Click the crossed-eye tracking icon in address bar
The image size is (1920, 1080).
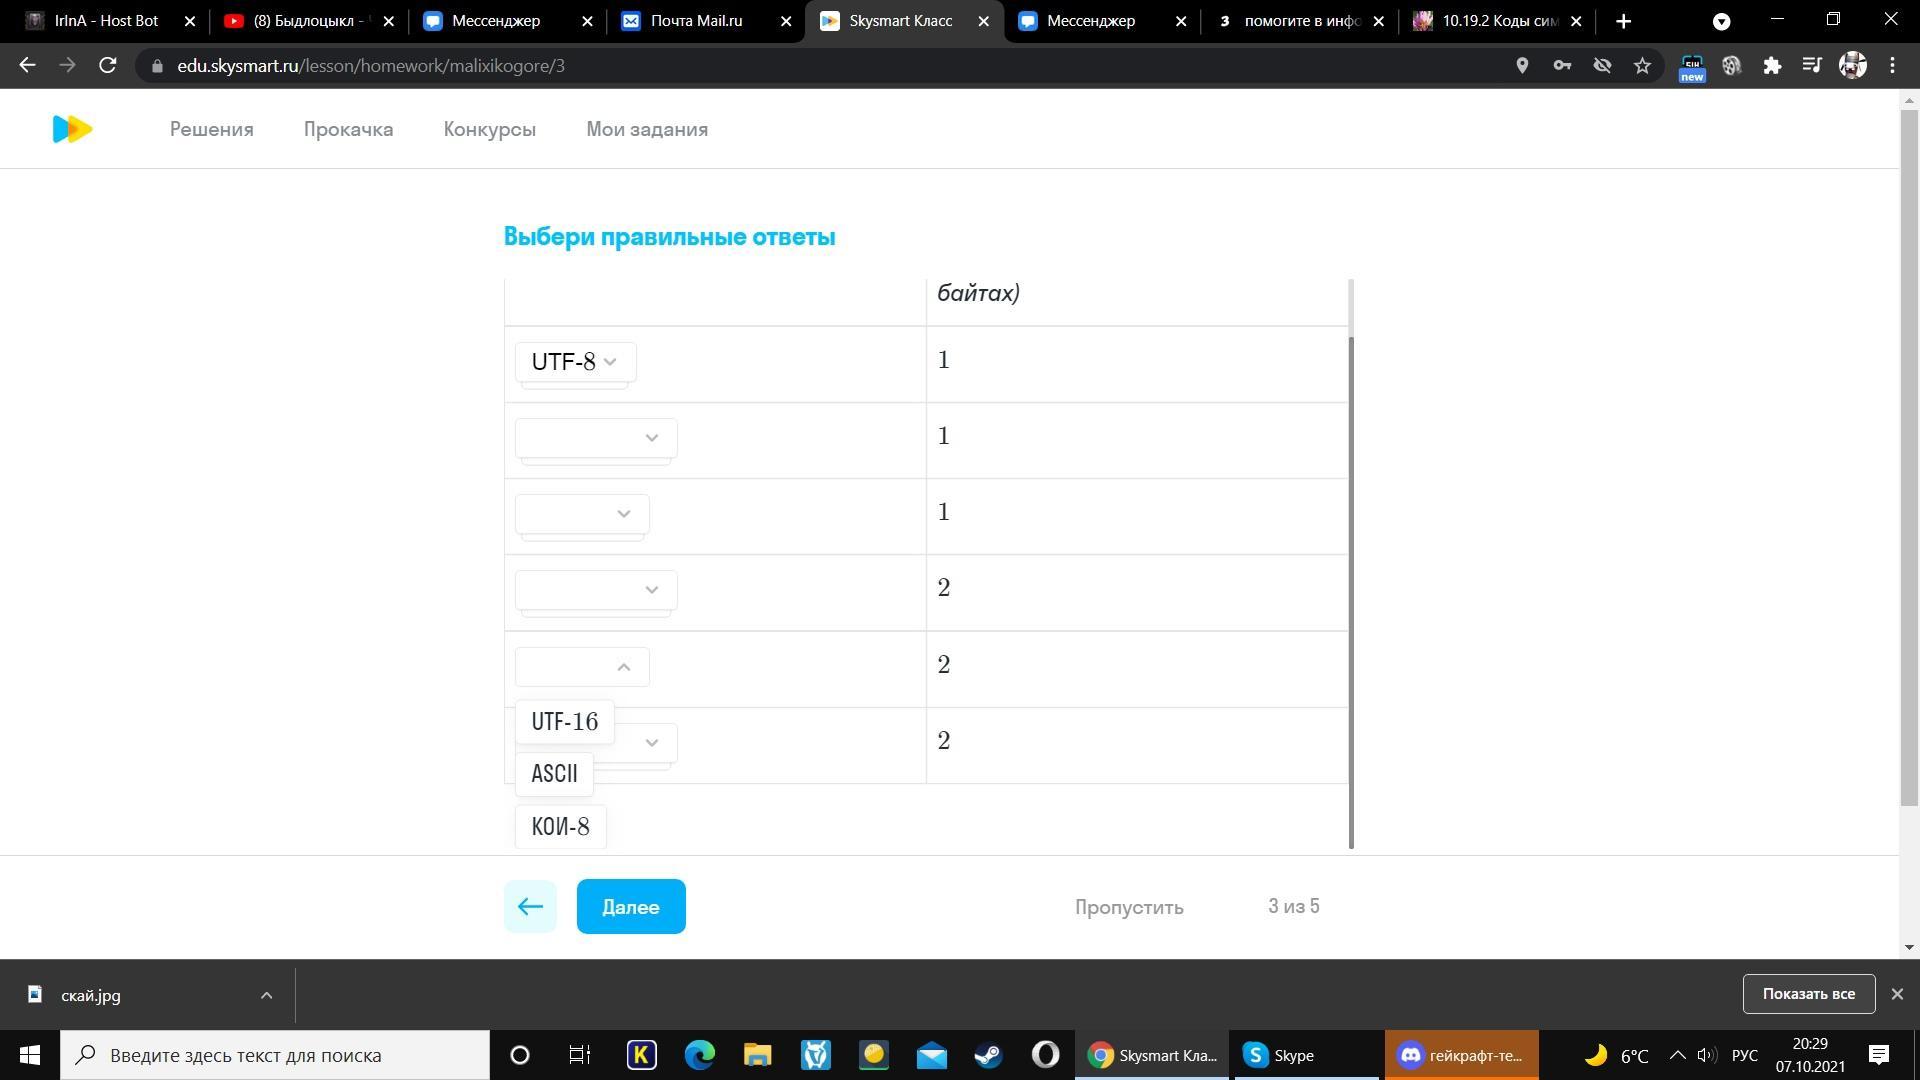[x=1602, y=66]
